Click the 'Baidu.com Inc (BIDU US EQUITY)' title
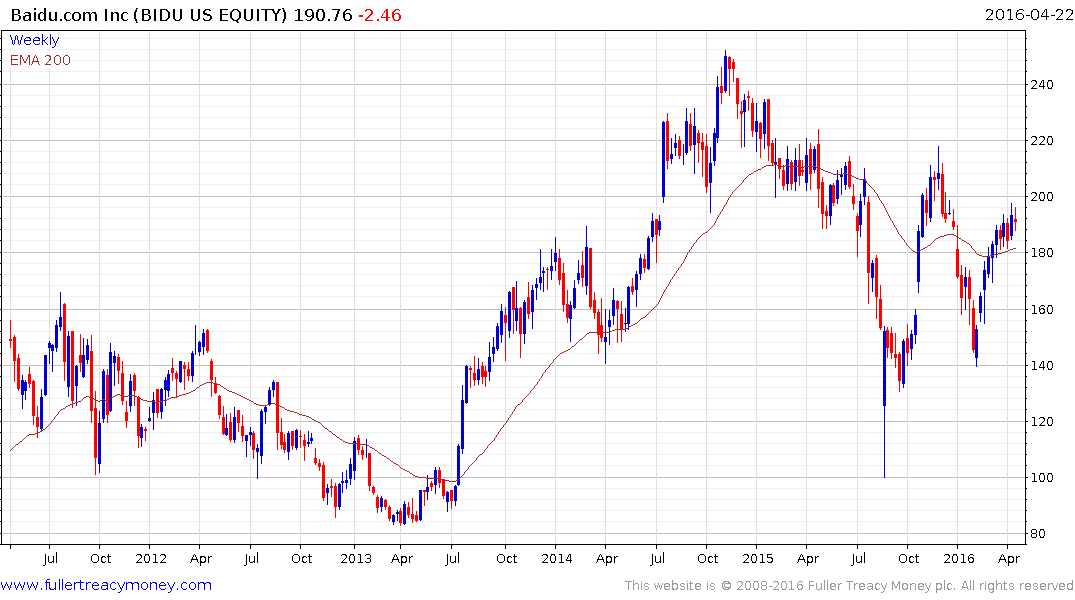This screenshot has width=1075, height=600. (x=149, y=15)
